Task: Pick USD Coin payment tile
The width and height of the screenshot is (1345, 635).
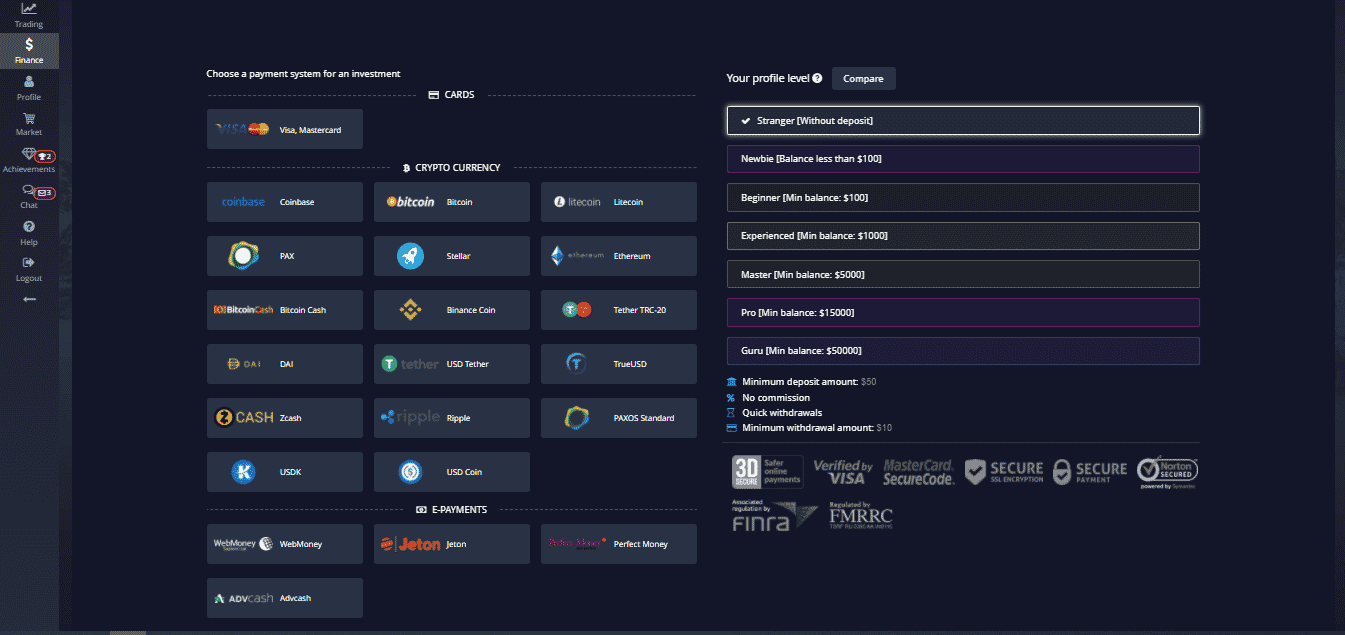Action: (x=452, y=472)
